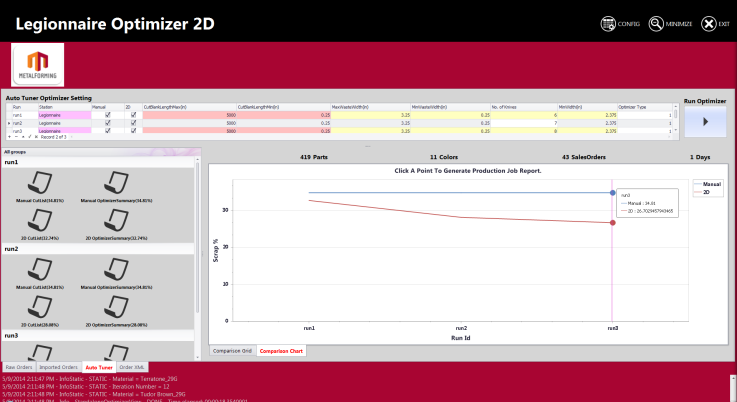Toggle Manual checkbox for run1

point(108,115)
